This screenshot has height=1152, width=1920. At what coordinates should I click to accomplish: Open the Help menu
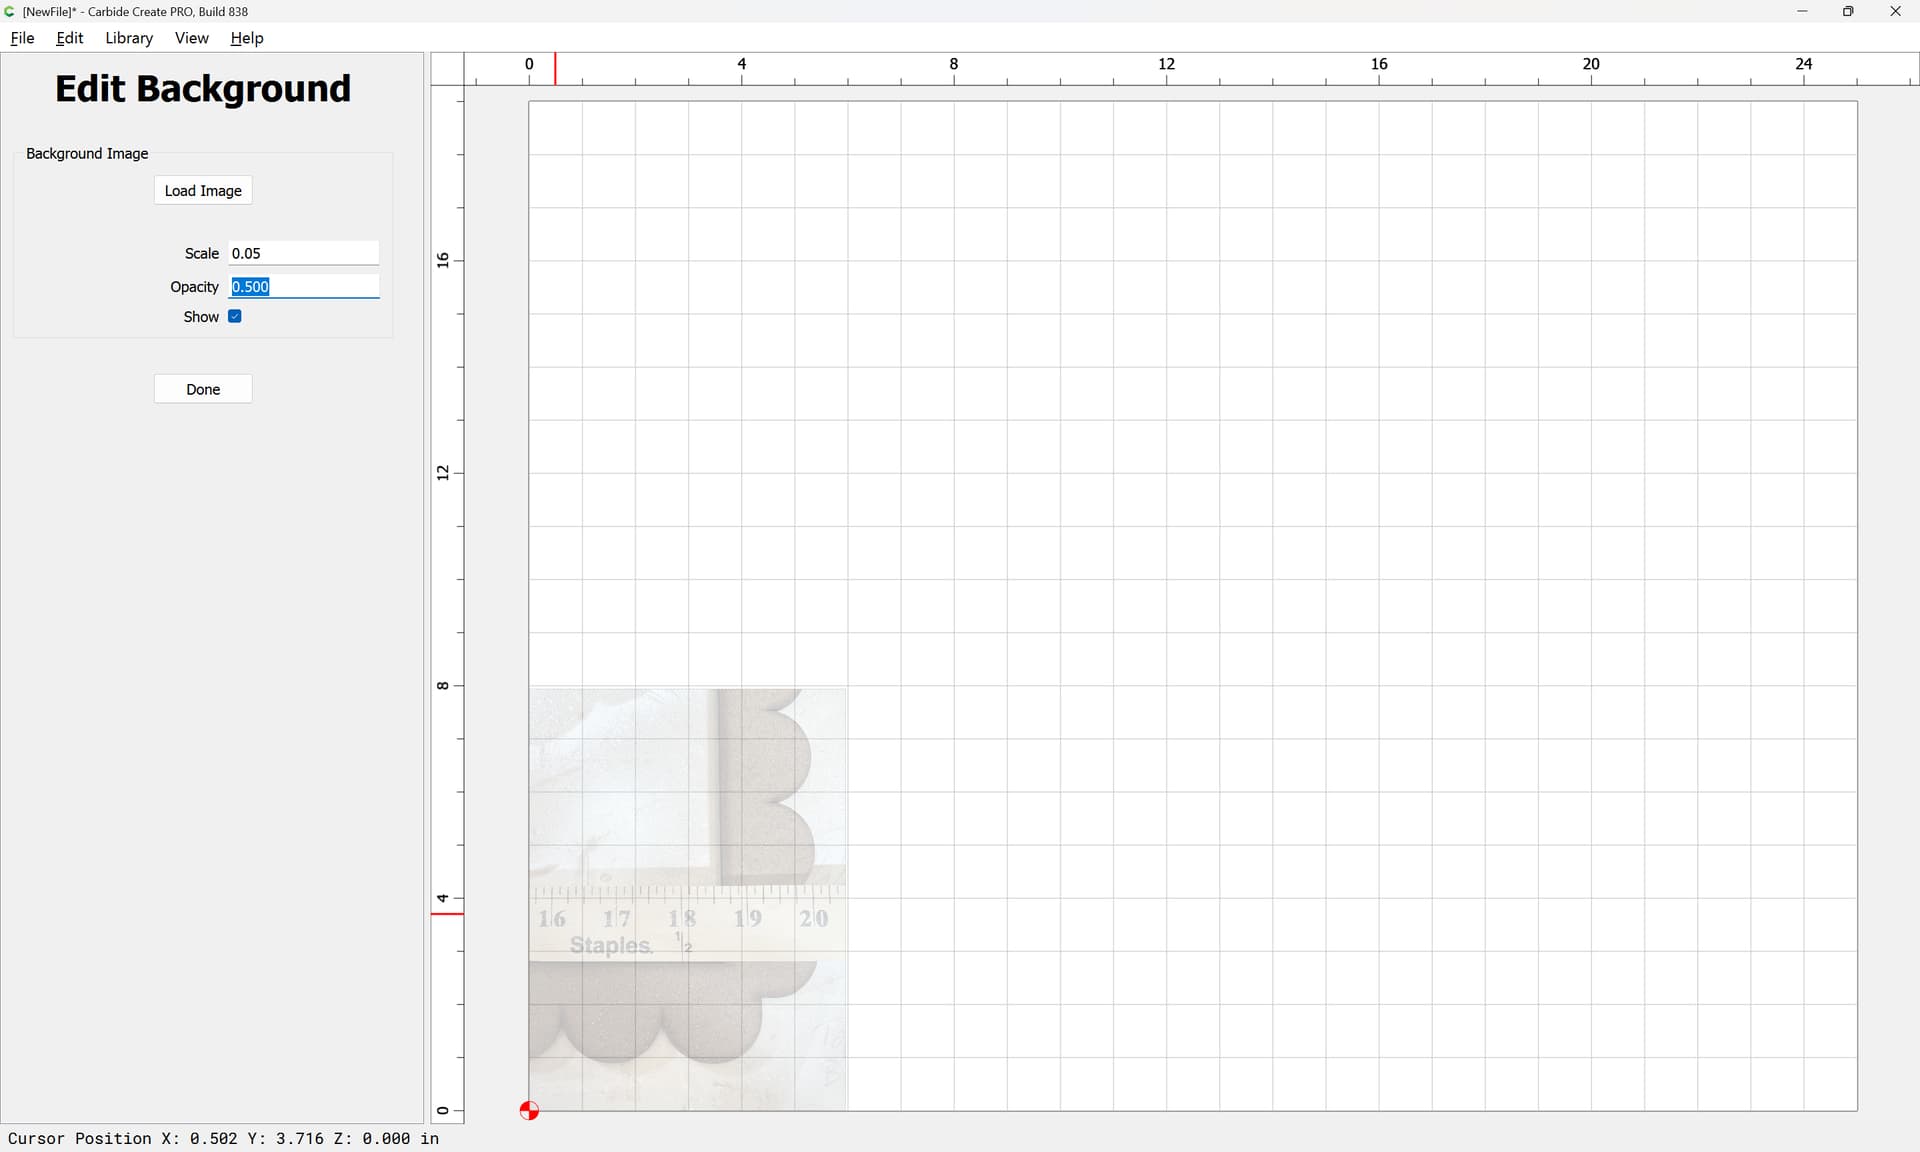pos(246,38)
